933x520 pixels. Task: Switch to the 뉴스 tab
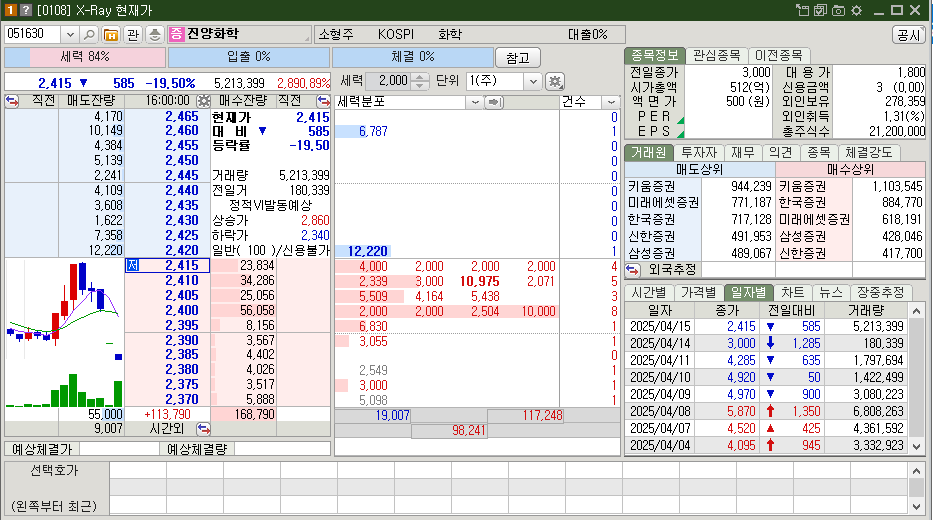[831, 292]
